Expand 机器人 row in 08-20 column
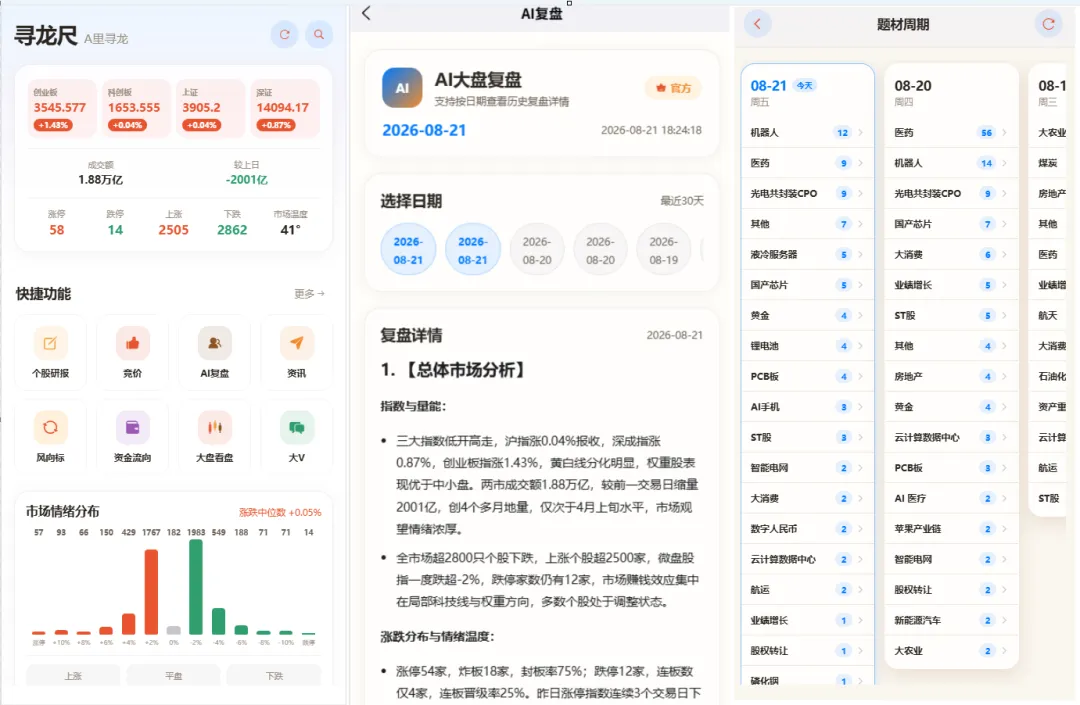 pyautogui.click(x=951, y=163)
